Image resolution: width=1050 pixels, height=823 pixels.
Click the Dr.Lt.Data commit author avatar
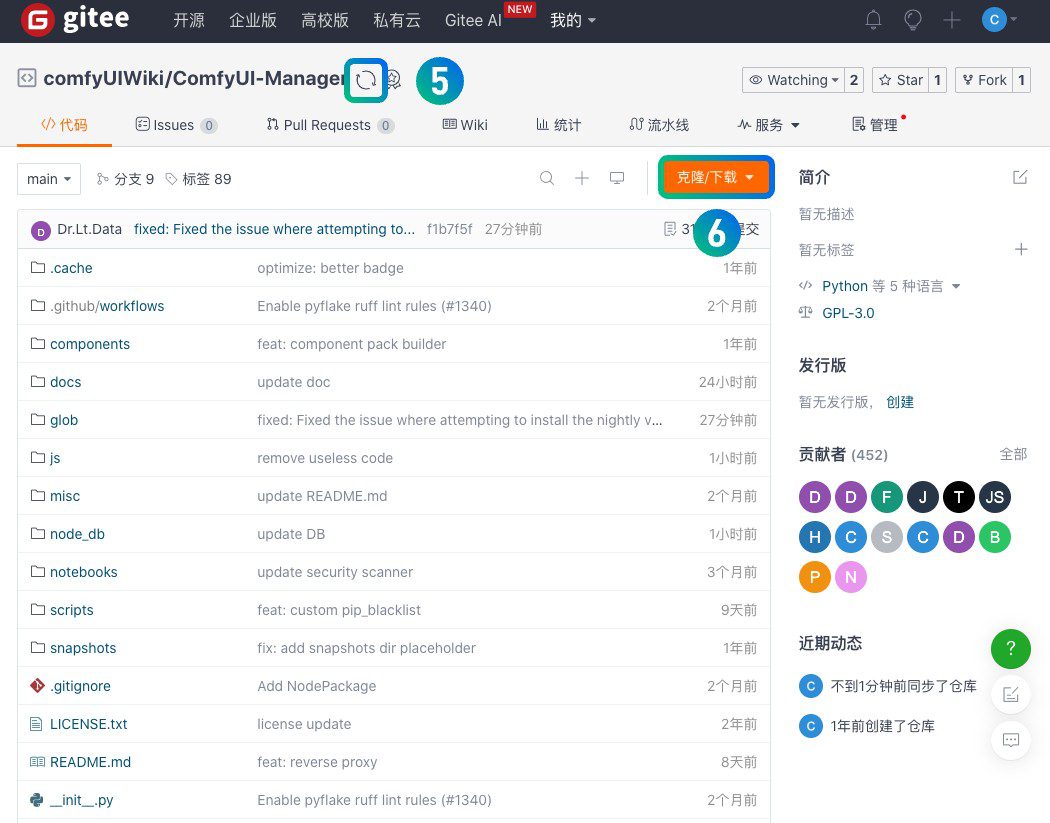(x=41, y=231)
